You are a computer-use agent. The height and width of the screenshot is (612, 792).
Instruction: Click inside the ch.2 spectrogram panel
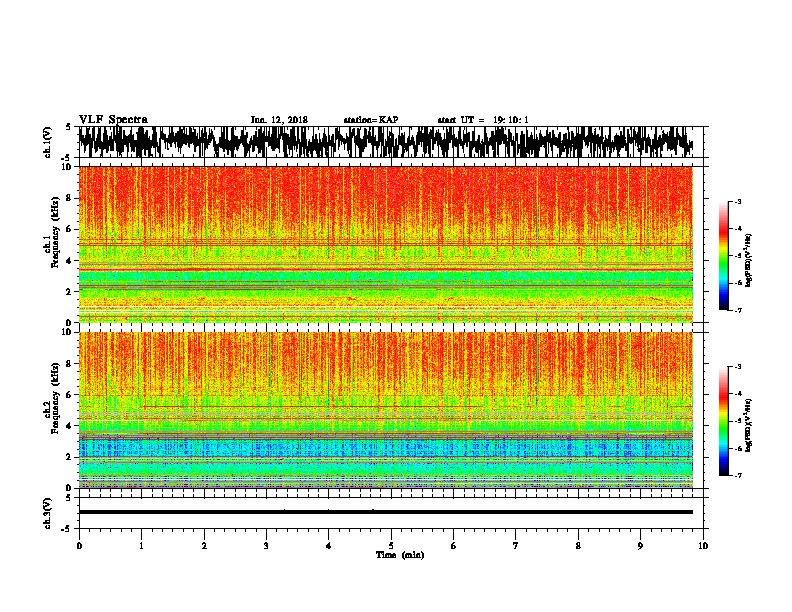click(x=385, y=410)
